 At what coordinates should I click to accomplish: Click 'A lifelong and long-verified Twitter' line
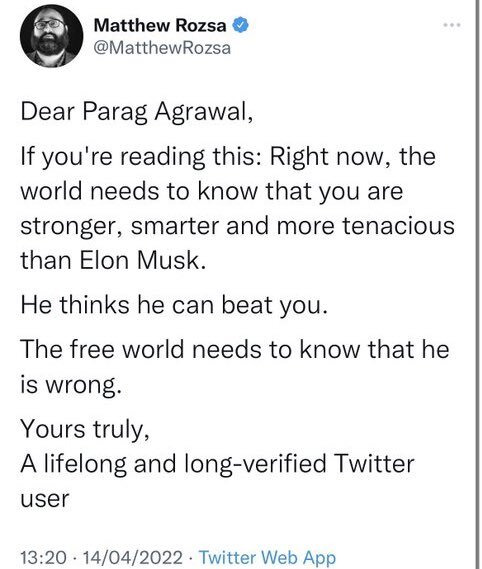(x=217, y=464)
